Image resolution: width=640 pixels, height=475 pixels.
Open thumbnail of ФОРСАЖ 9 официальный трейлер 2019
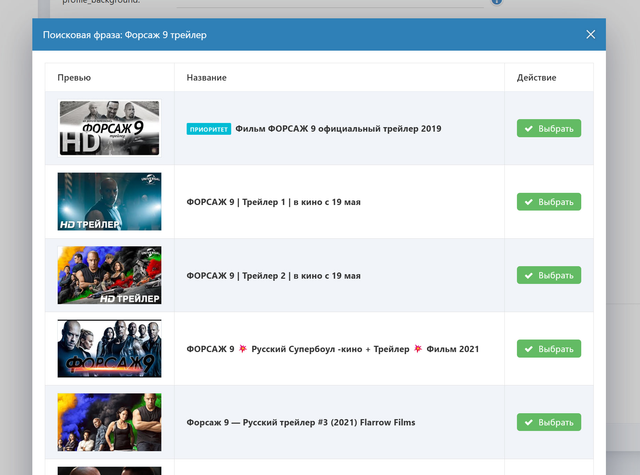click(109, 128)
